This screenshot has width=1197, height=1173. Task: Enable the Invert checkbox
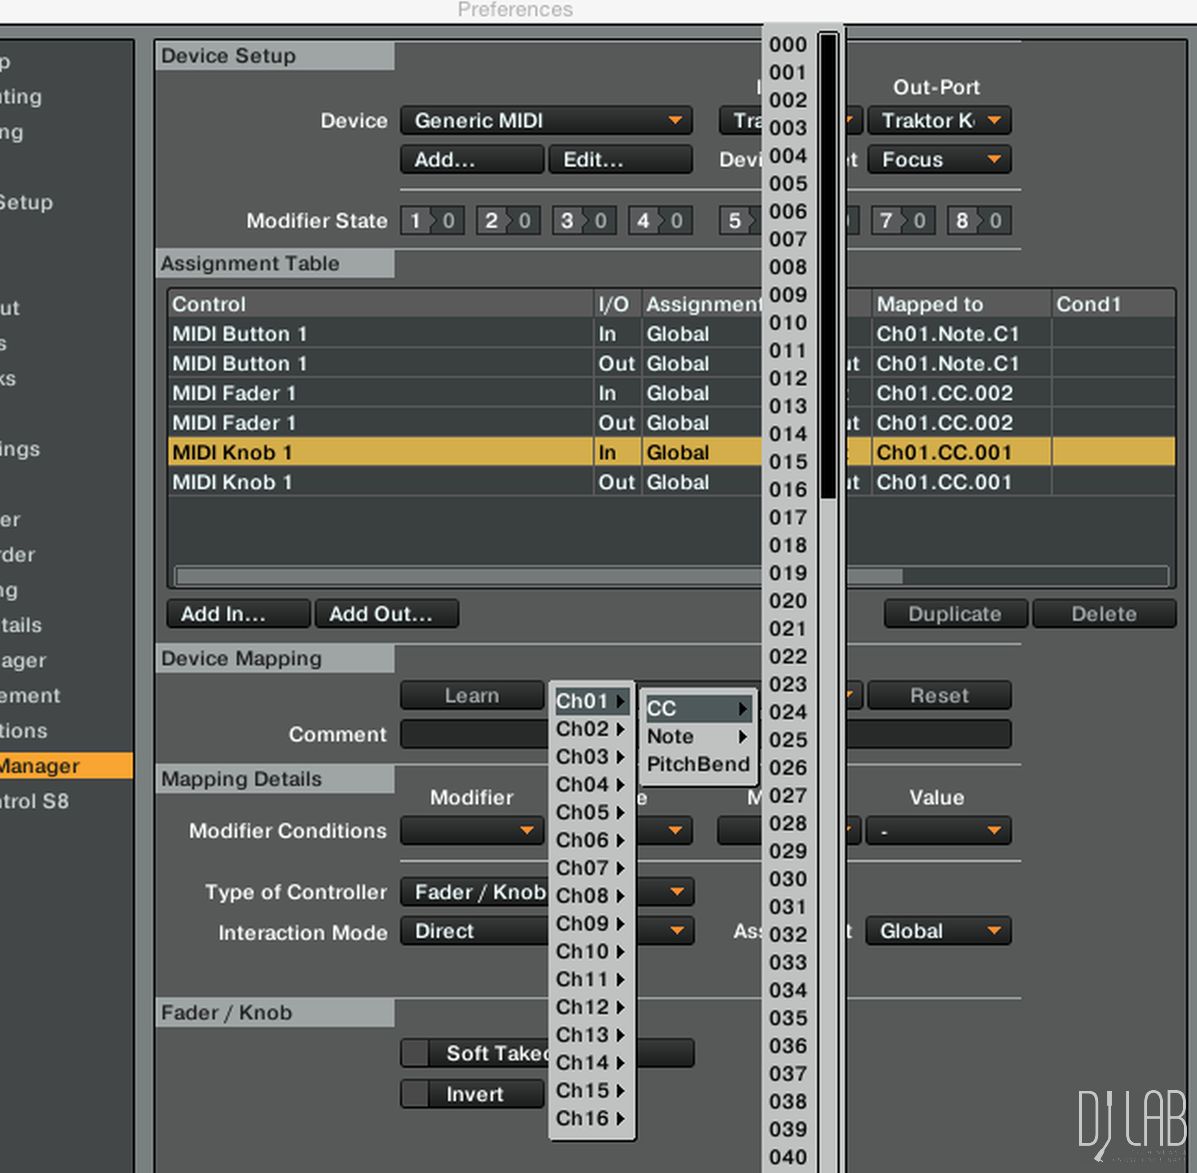415,1094
